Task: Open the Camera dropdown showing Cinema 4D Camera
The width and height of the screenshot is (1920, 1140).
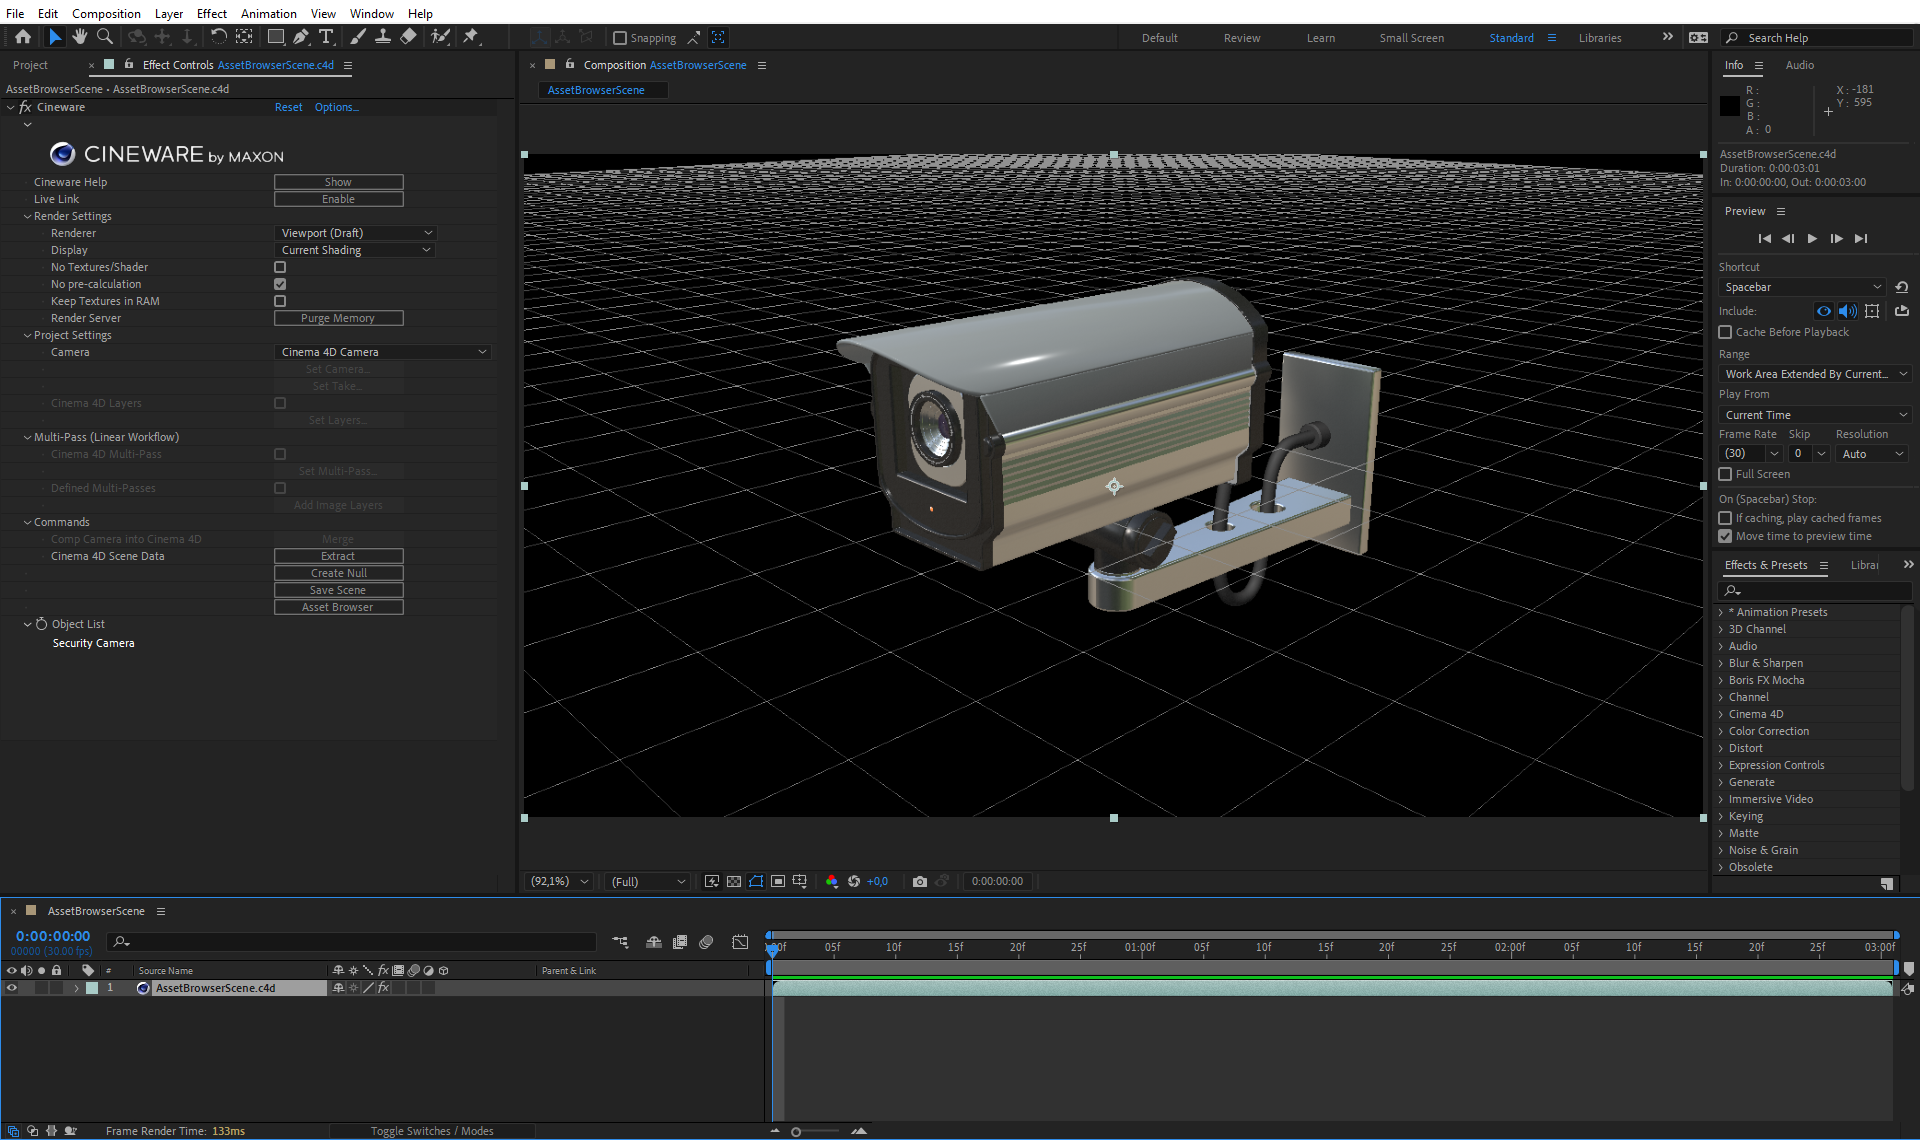Action: tap(383, 352)
